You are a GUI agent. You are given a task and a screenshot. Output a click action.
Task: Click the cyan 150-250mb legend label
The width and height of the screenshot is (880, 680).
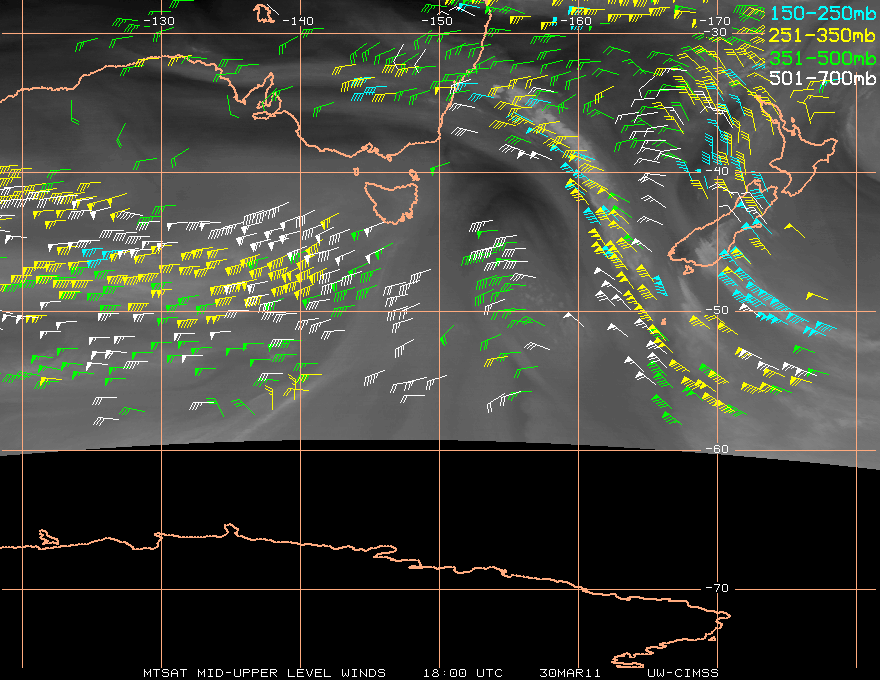pos(822,13)
